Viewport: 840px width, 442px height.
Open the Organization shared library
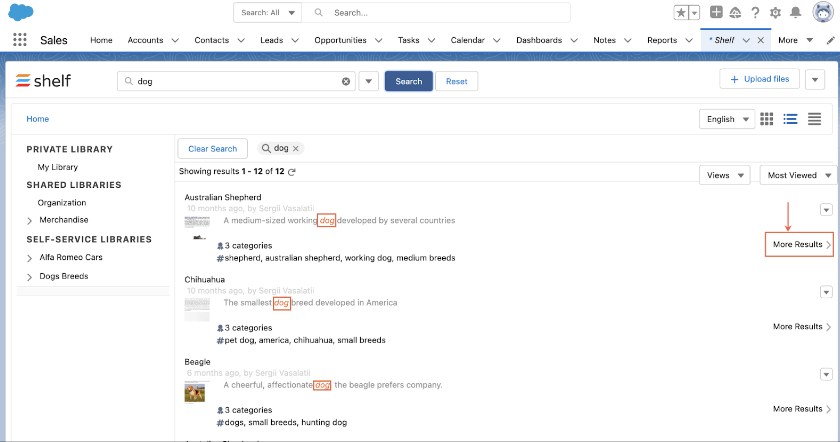[x=62, y=203]
